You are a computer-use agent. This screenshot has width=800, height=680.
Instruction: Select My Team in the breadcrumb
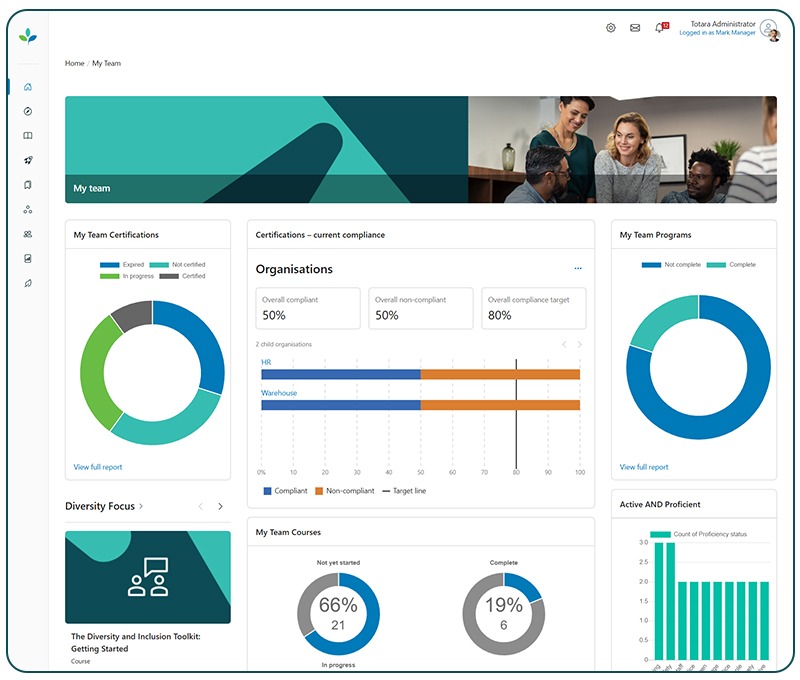click(106, 63)
